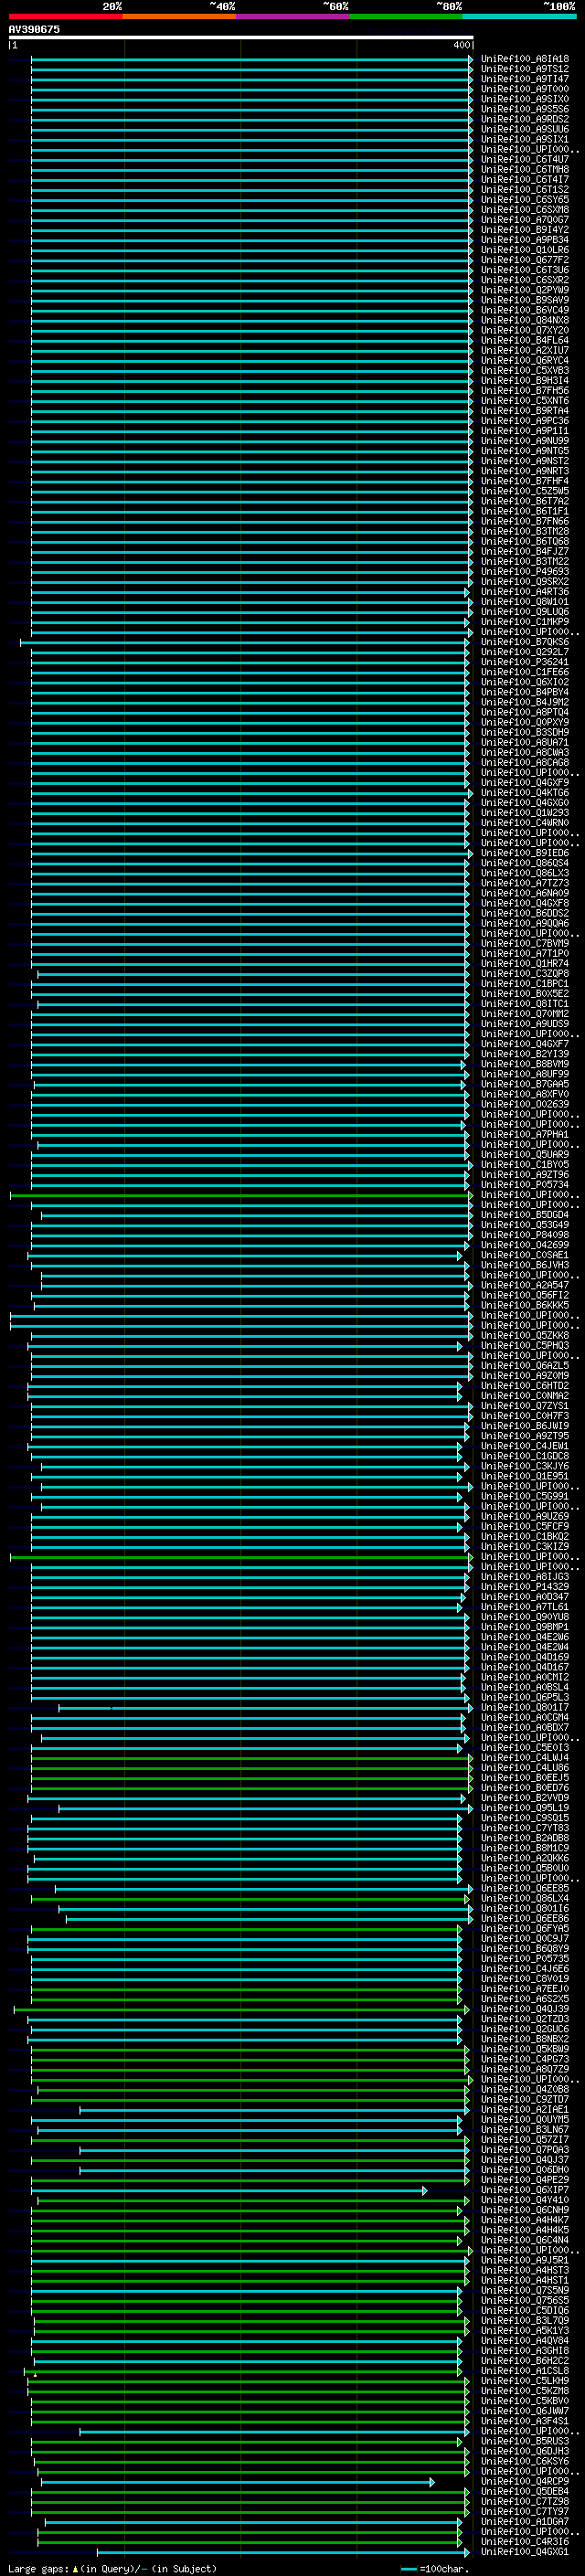This screenshot has height=2576, width=585.
Task: Click the UniRef100_B9SAV9 hit name
Action: (x=525, y=300)
